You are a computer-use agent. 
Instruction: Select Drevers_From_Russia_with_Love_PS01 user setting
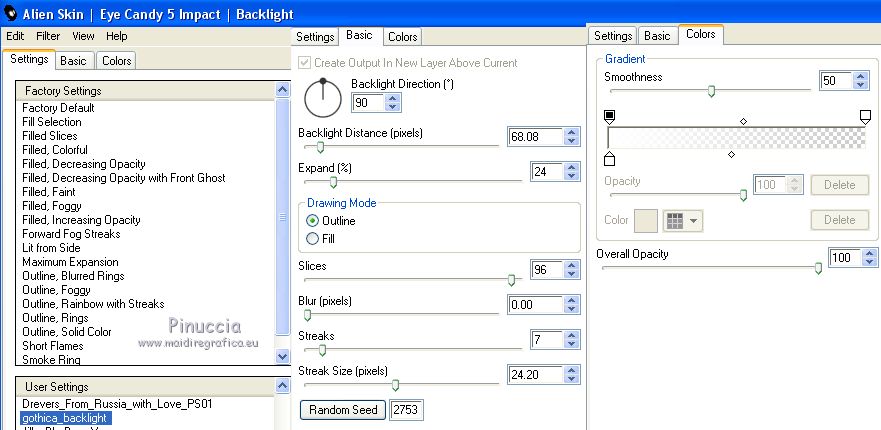coord(117,404)
